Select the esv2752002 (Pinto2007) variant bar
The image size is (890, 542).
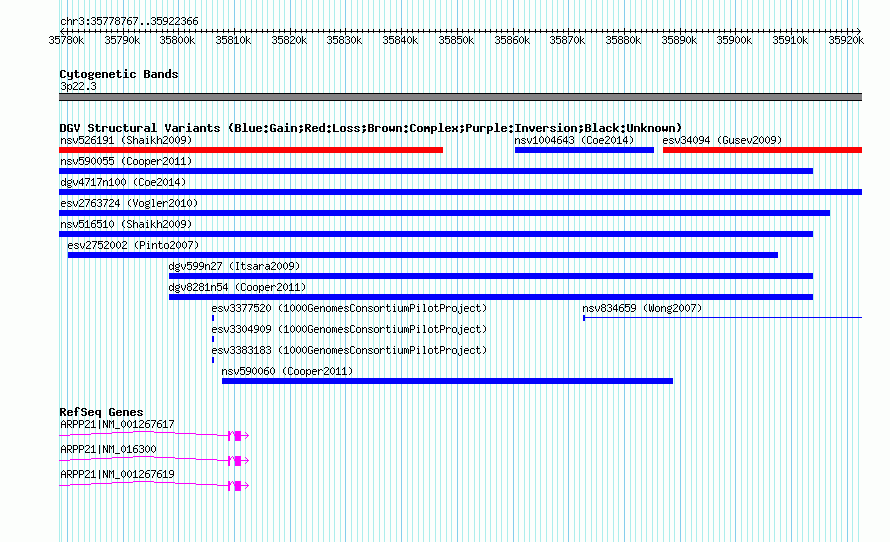pyautogui.click(x=422, y=255)
